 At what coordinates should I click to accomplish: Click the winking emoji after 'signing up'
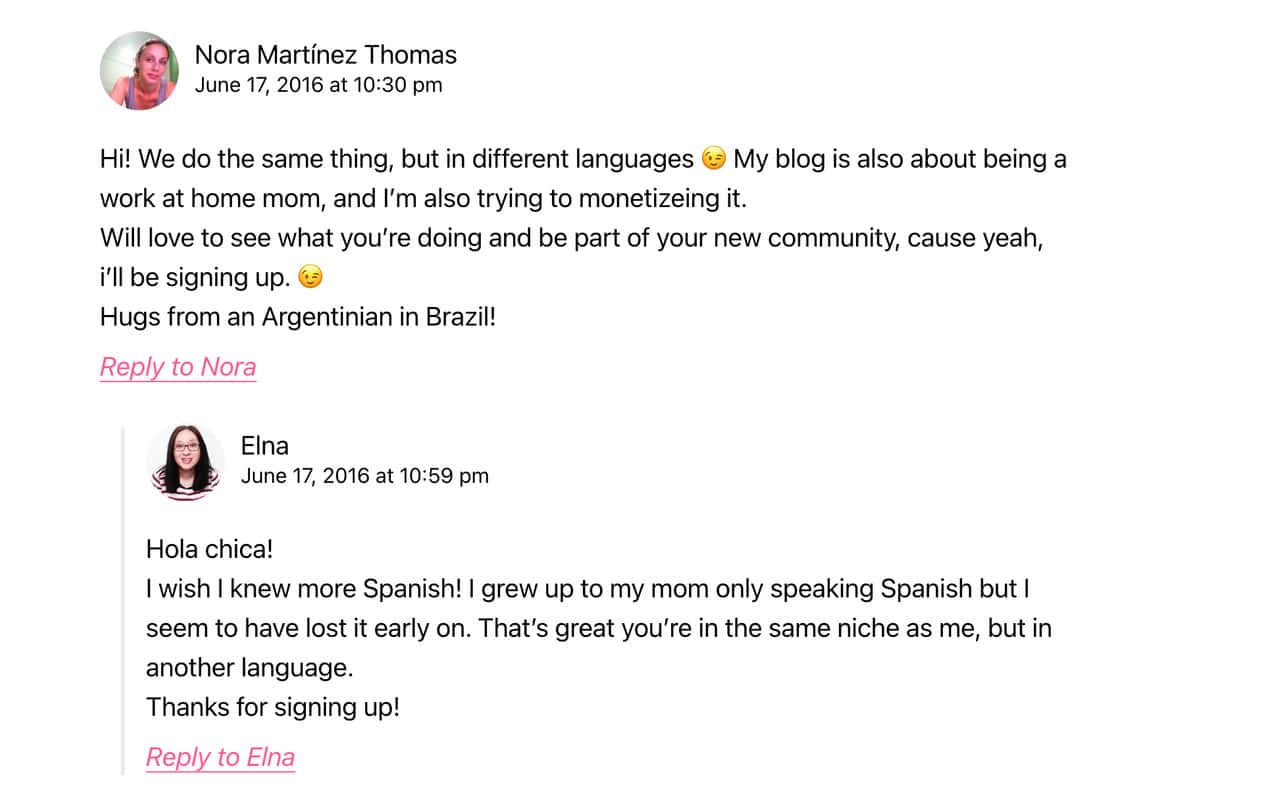[310, 277]
